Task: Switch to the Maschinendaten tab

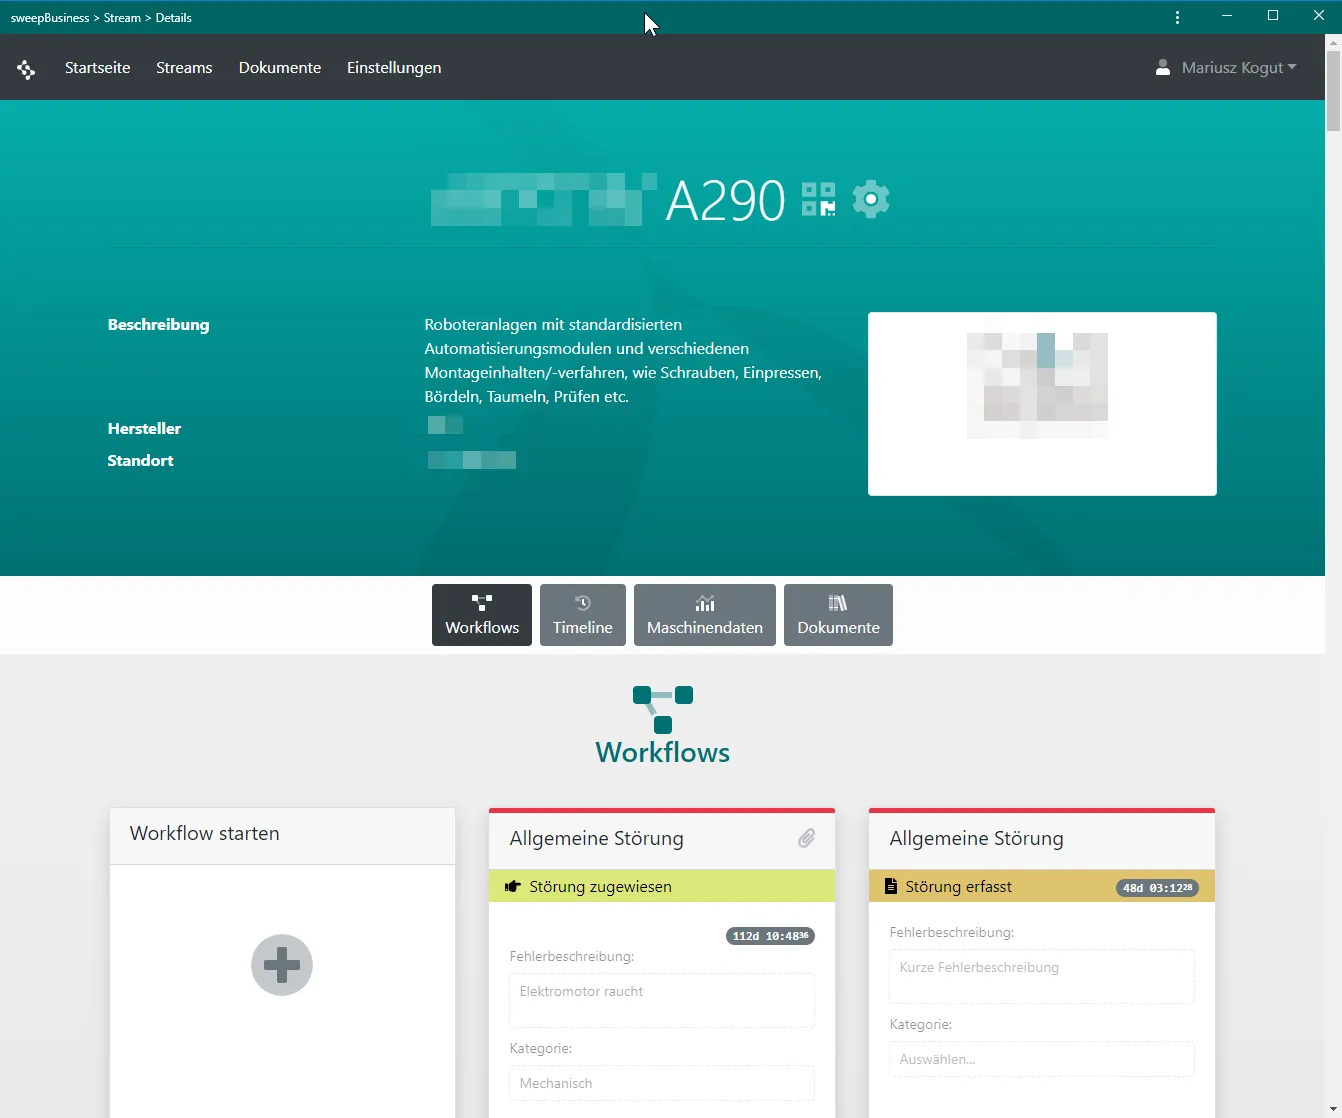Action: [x=705, y=615]
